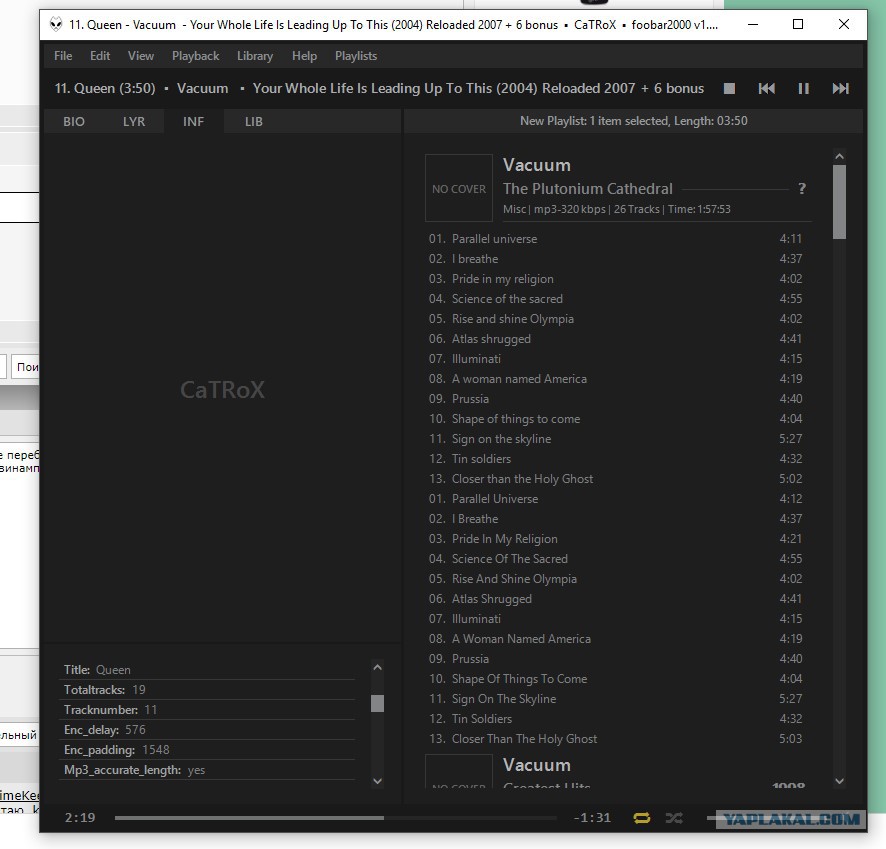Click the foobar2000 alien icon in title bar
Viewport: 886px width, 849px height.
55,24
